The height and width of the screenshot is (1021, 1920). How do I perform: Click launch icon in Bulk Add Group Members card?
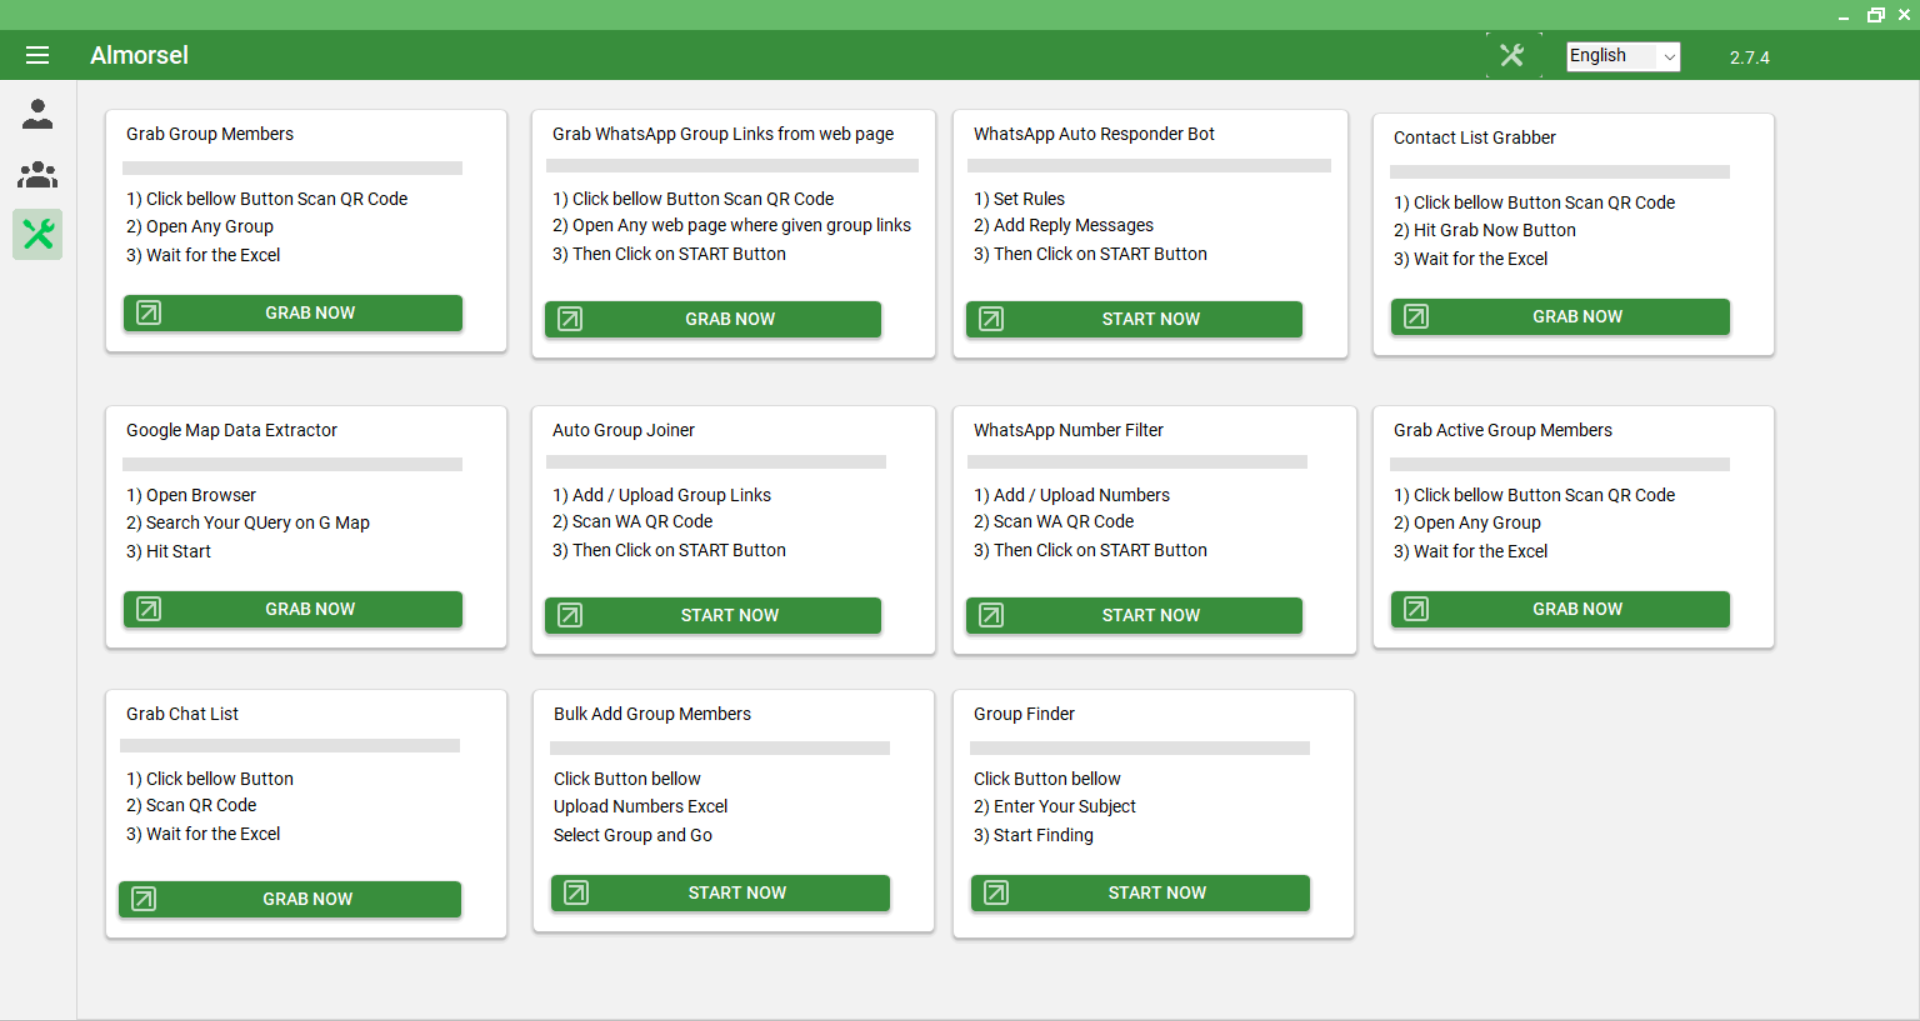click(x=576, y=892)
